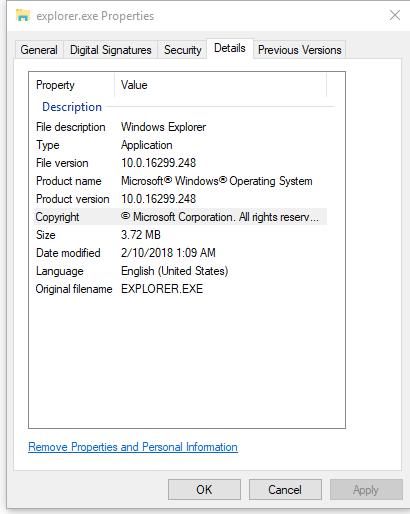Select the Language property label

pyautogui.click(x=60, y=271)
